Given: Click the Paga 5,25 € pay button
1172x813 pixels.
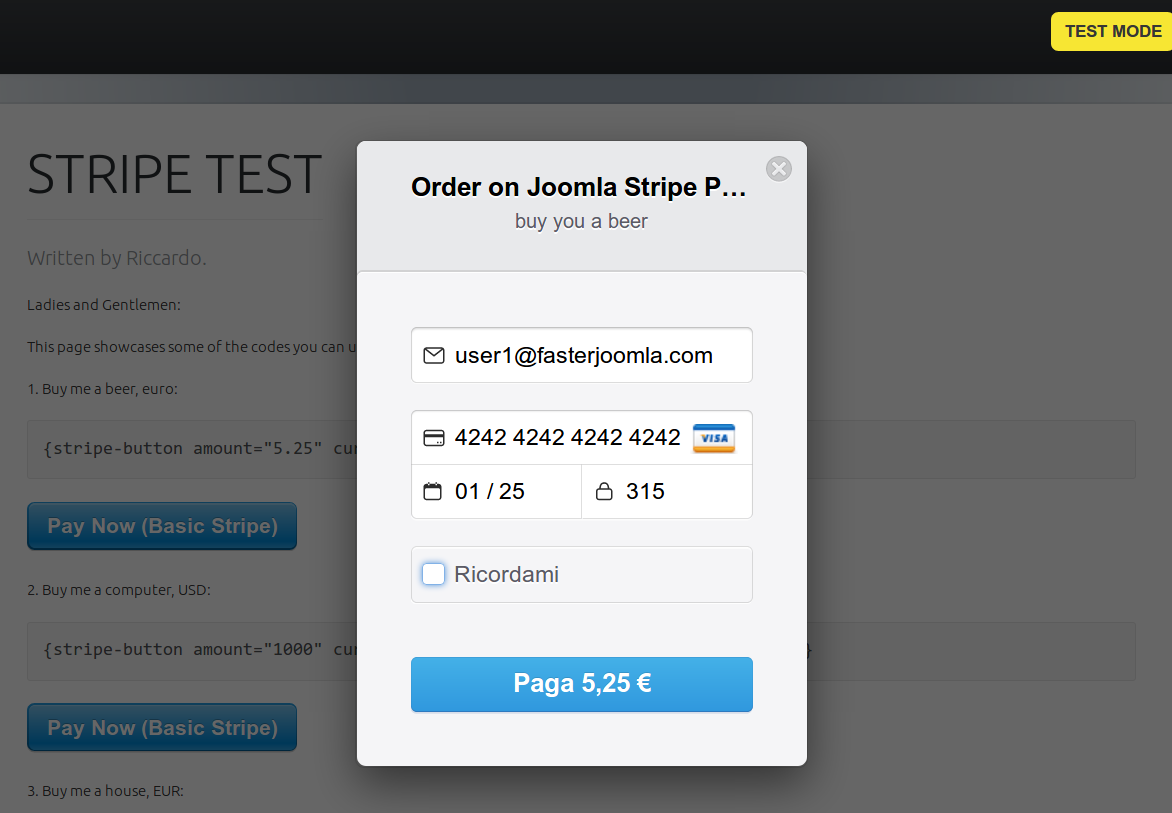Looking at the screenshot, I should coord(582,684).
